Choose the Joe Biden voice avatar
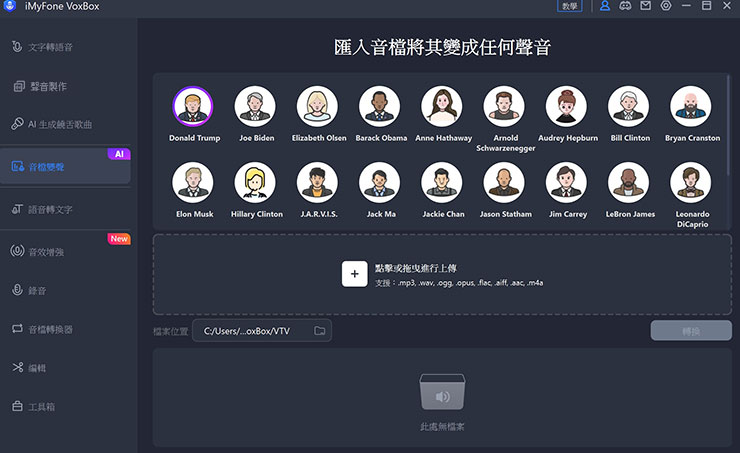This screenshot has height=453, width=740. [255, 106]
